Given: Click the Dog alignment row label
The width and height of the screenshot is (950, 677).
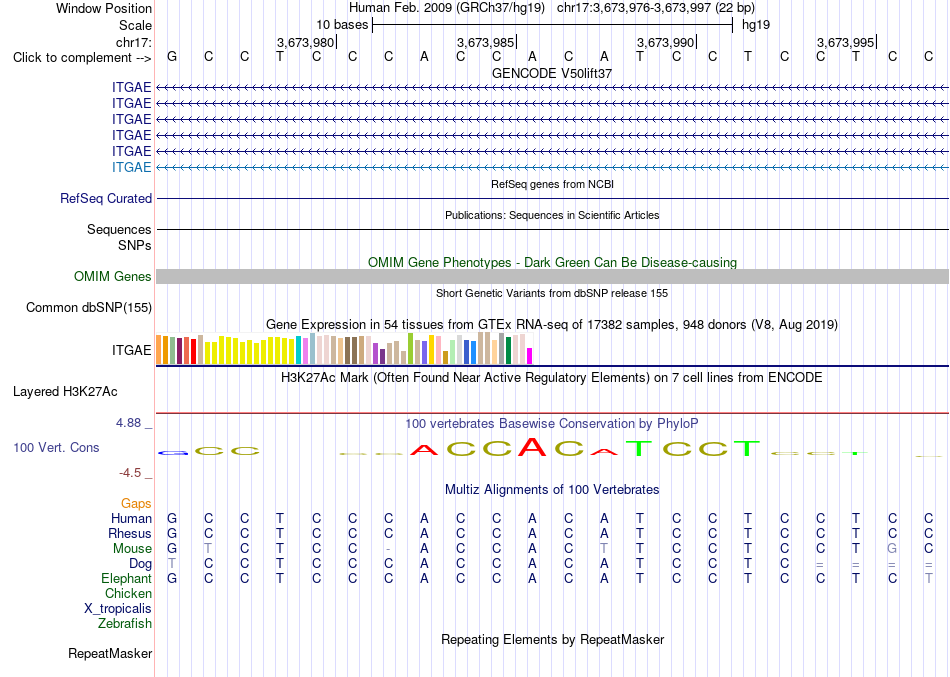Looking at the screenshot, I should [140, 564].
